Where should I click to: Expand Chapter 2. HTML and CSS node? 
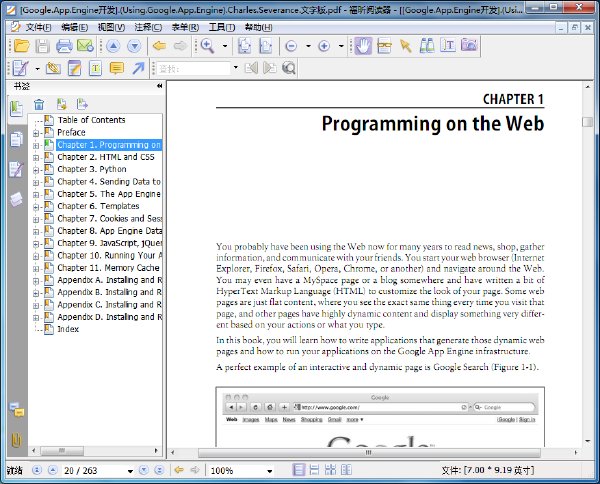point(36,158)
